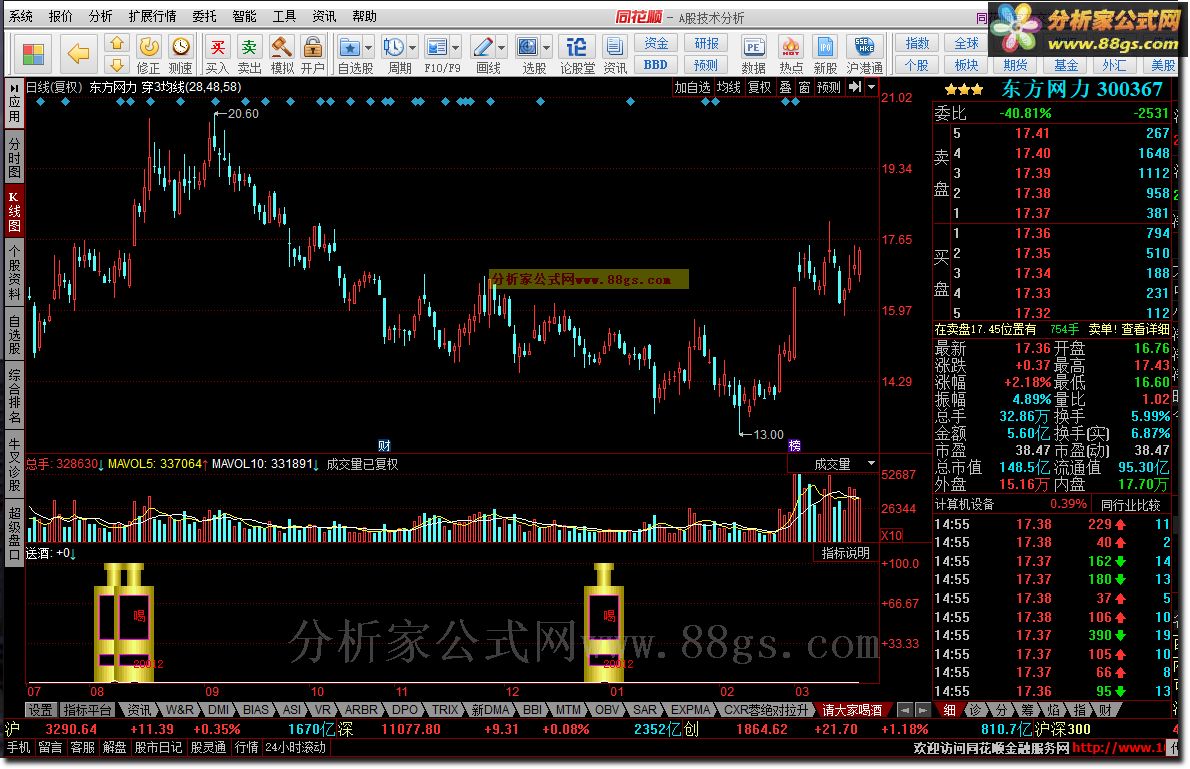This screenshot has width=1190, height=769.
Task: Click the 榜 marker on the chart
Action: (794, 446)
